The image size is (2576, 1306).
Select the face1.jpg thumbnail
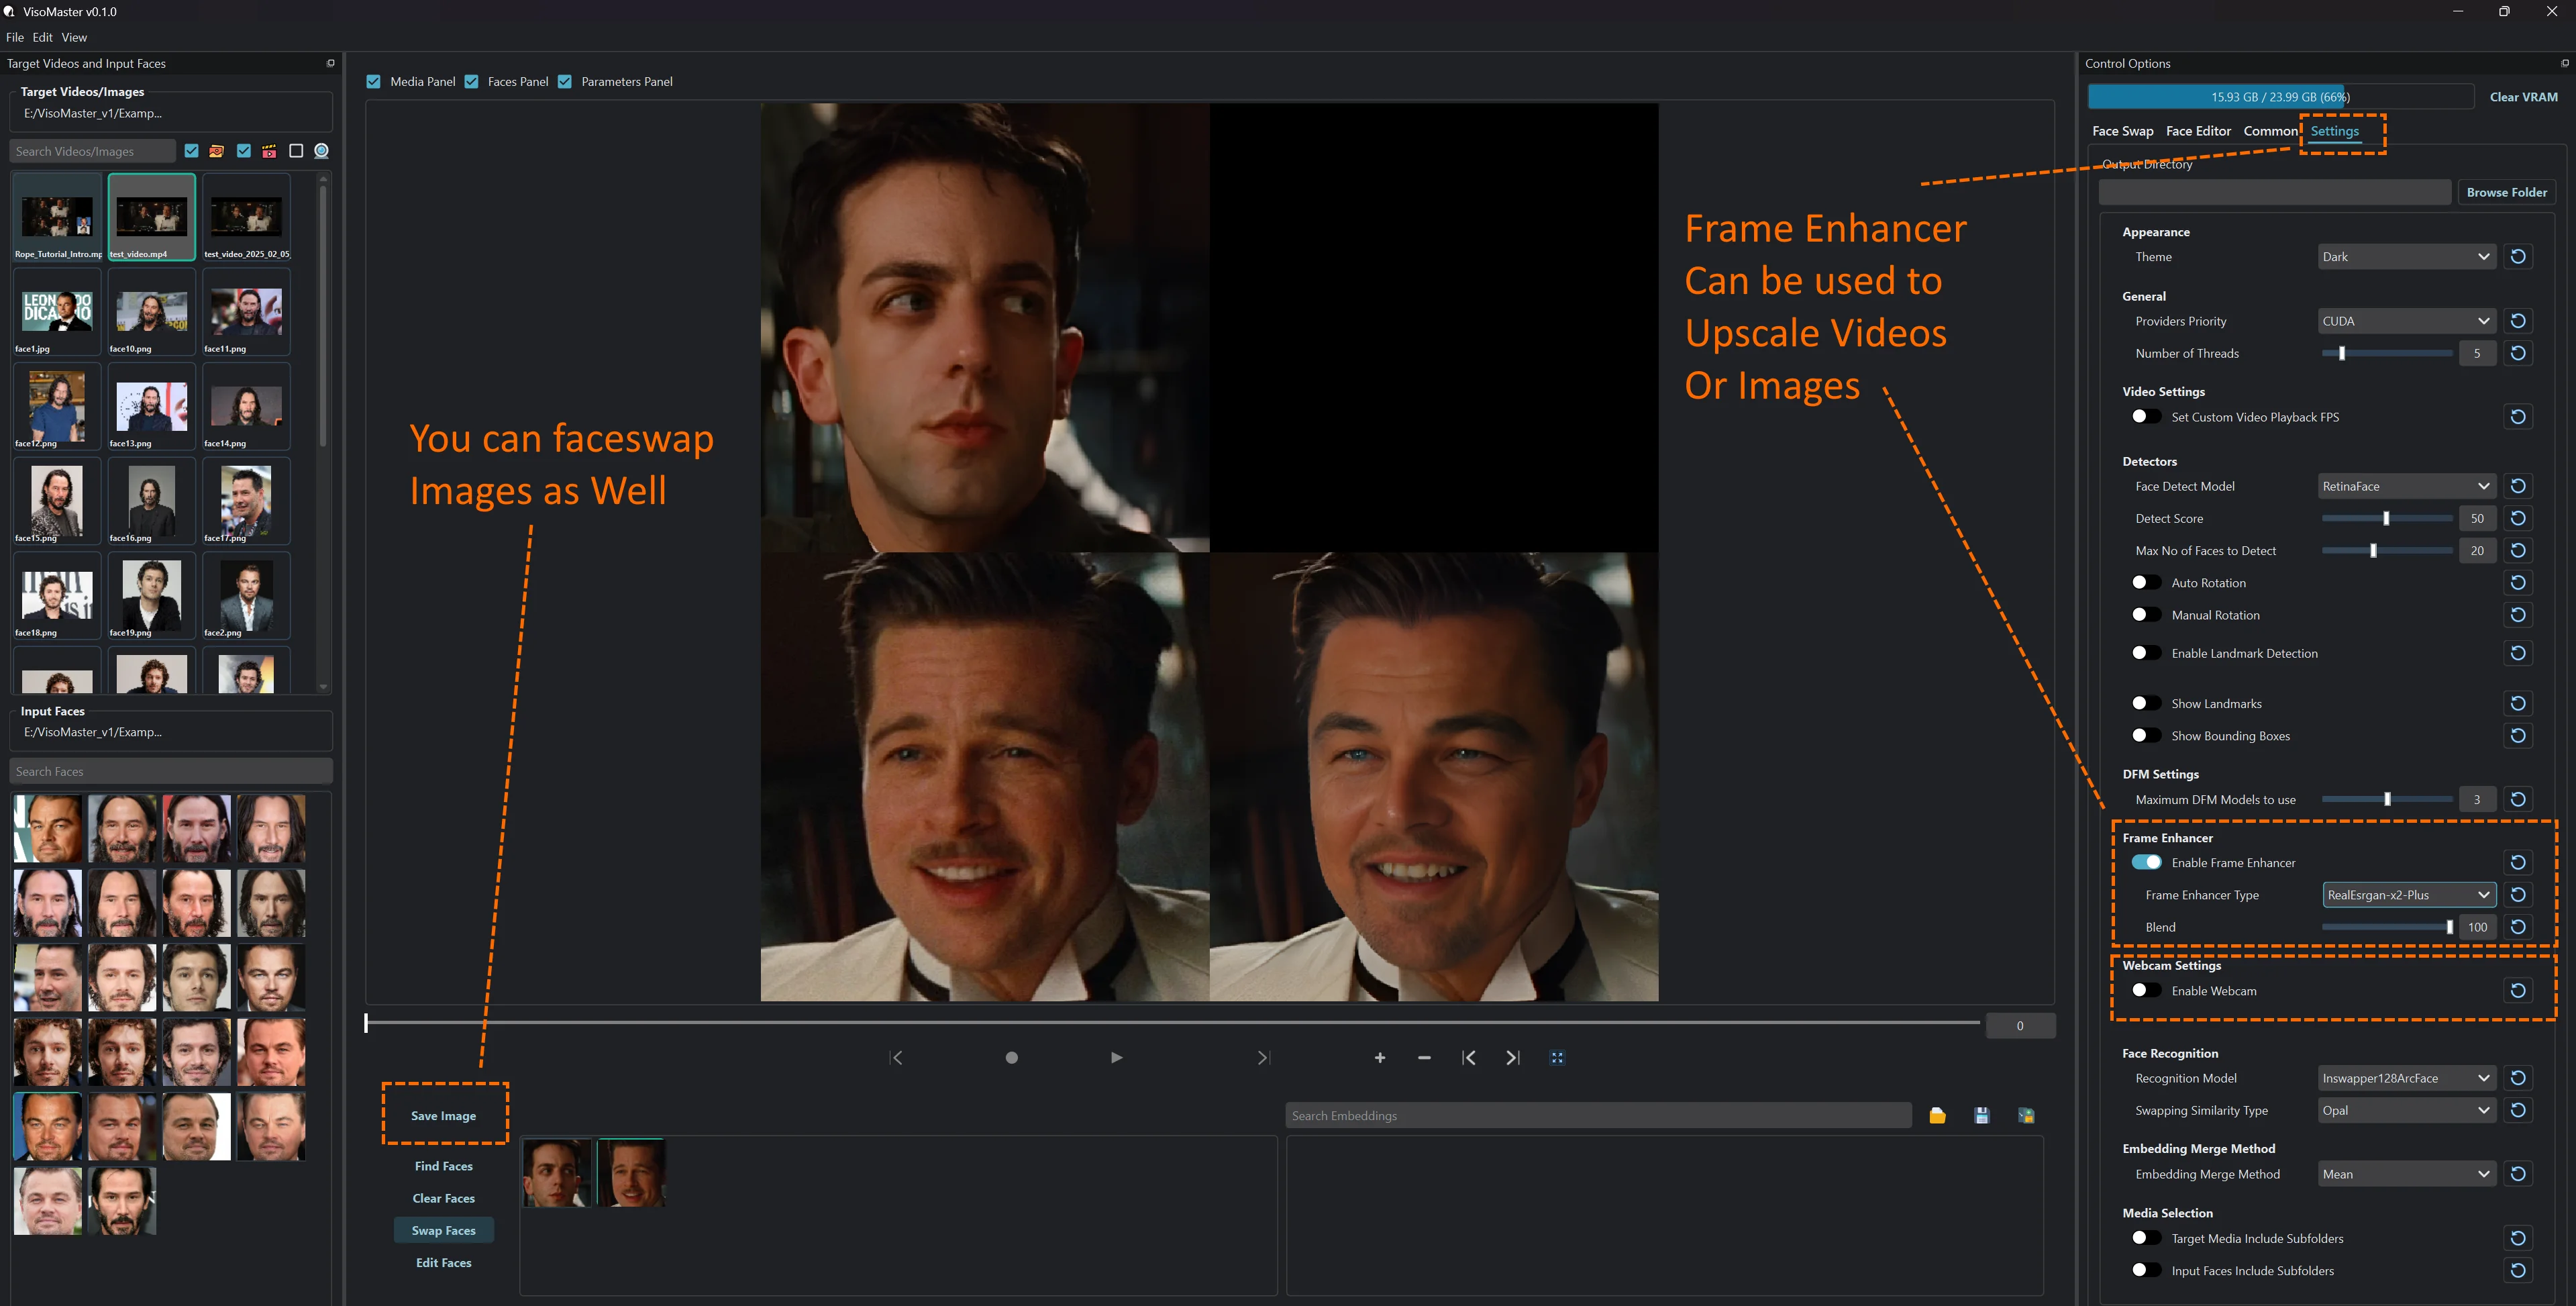(57, 312)
